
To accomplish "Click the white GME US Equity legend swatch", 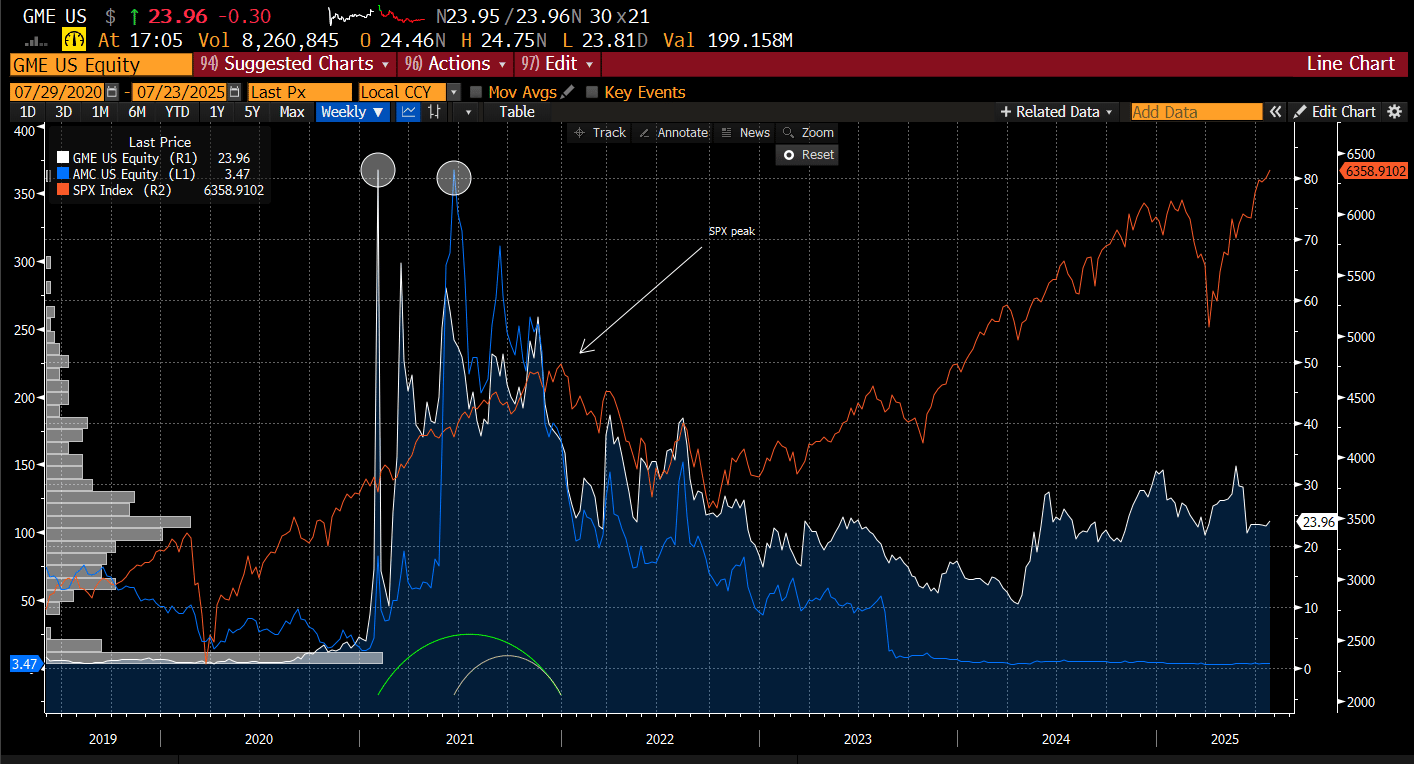I will pos(63,158).
